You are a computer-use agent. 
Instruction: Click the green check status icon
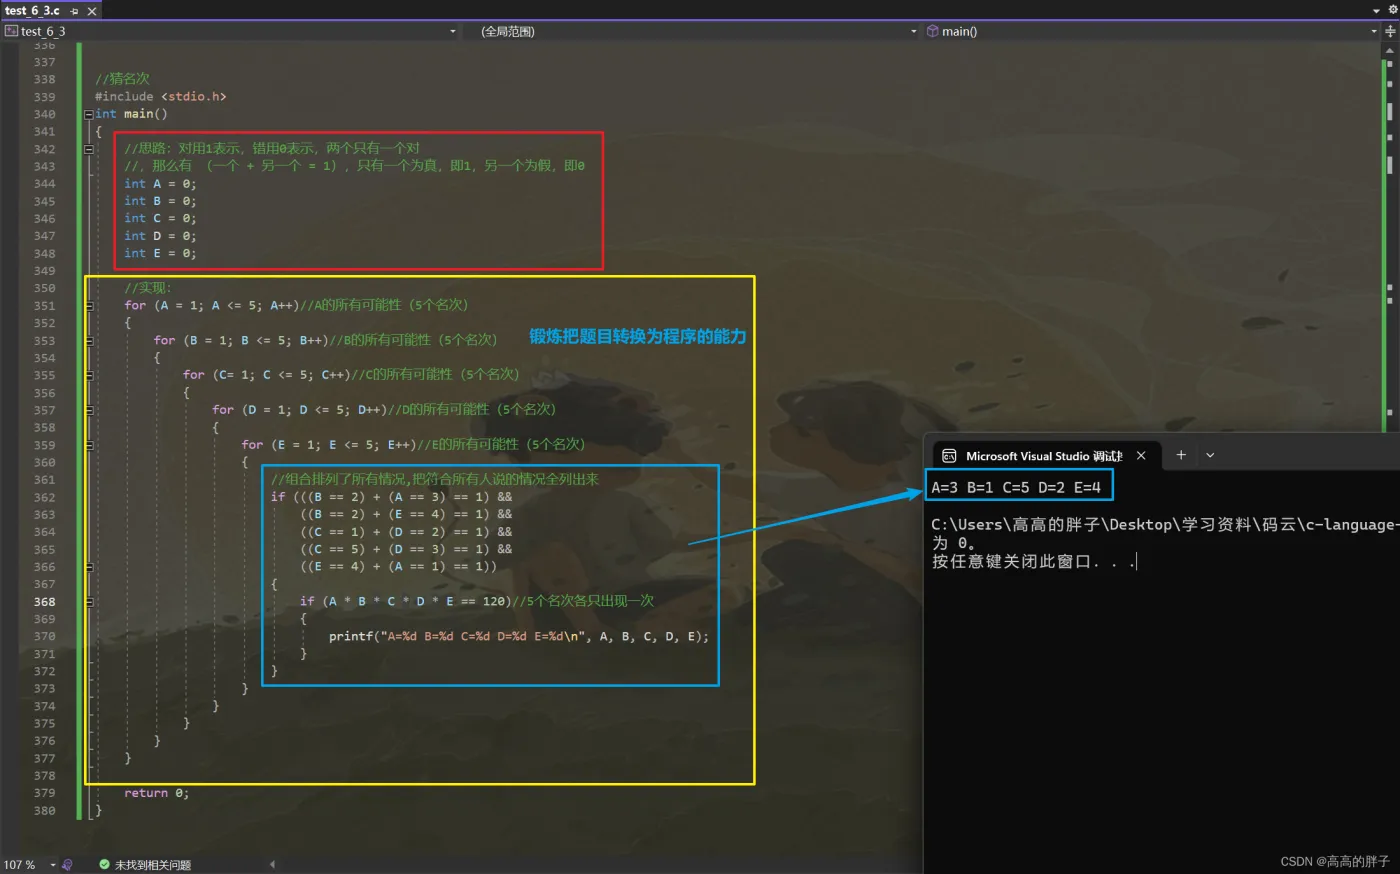(x=104, y=865)
